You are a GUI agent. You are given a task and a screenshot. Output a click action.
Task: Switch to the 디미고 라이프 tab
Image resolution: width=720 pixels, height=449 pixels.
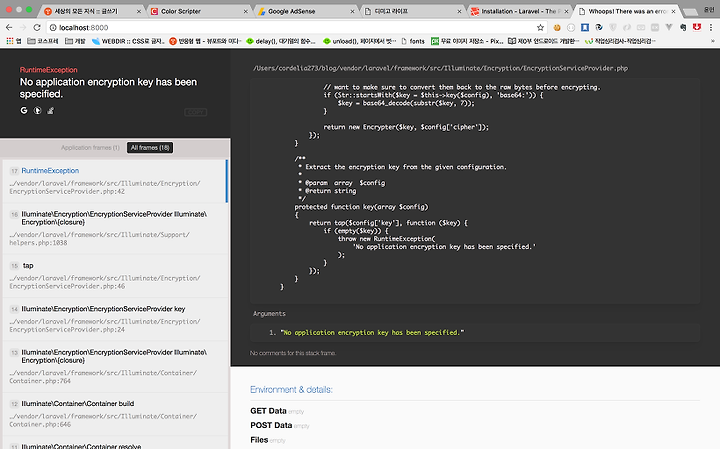pyautogui.click(x=414, y=11)
